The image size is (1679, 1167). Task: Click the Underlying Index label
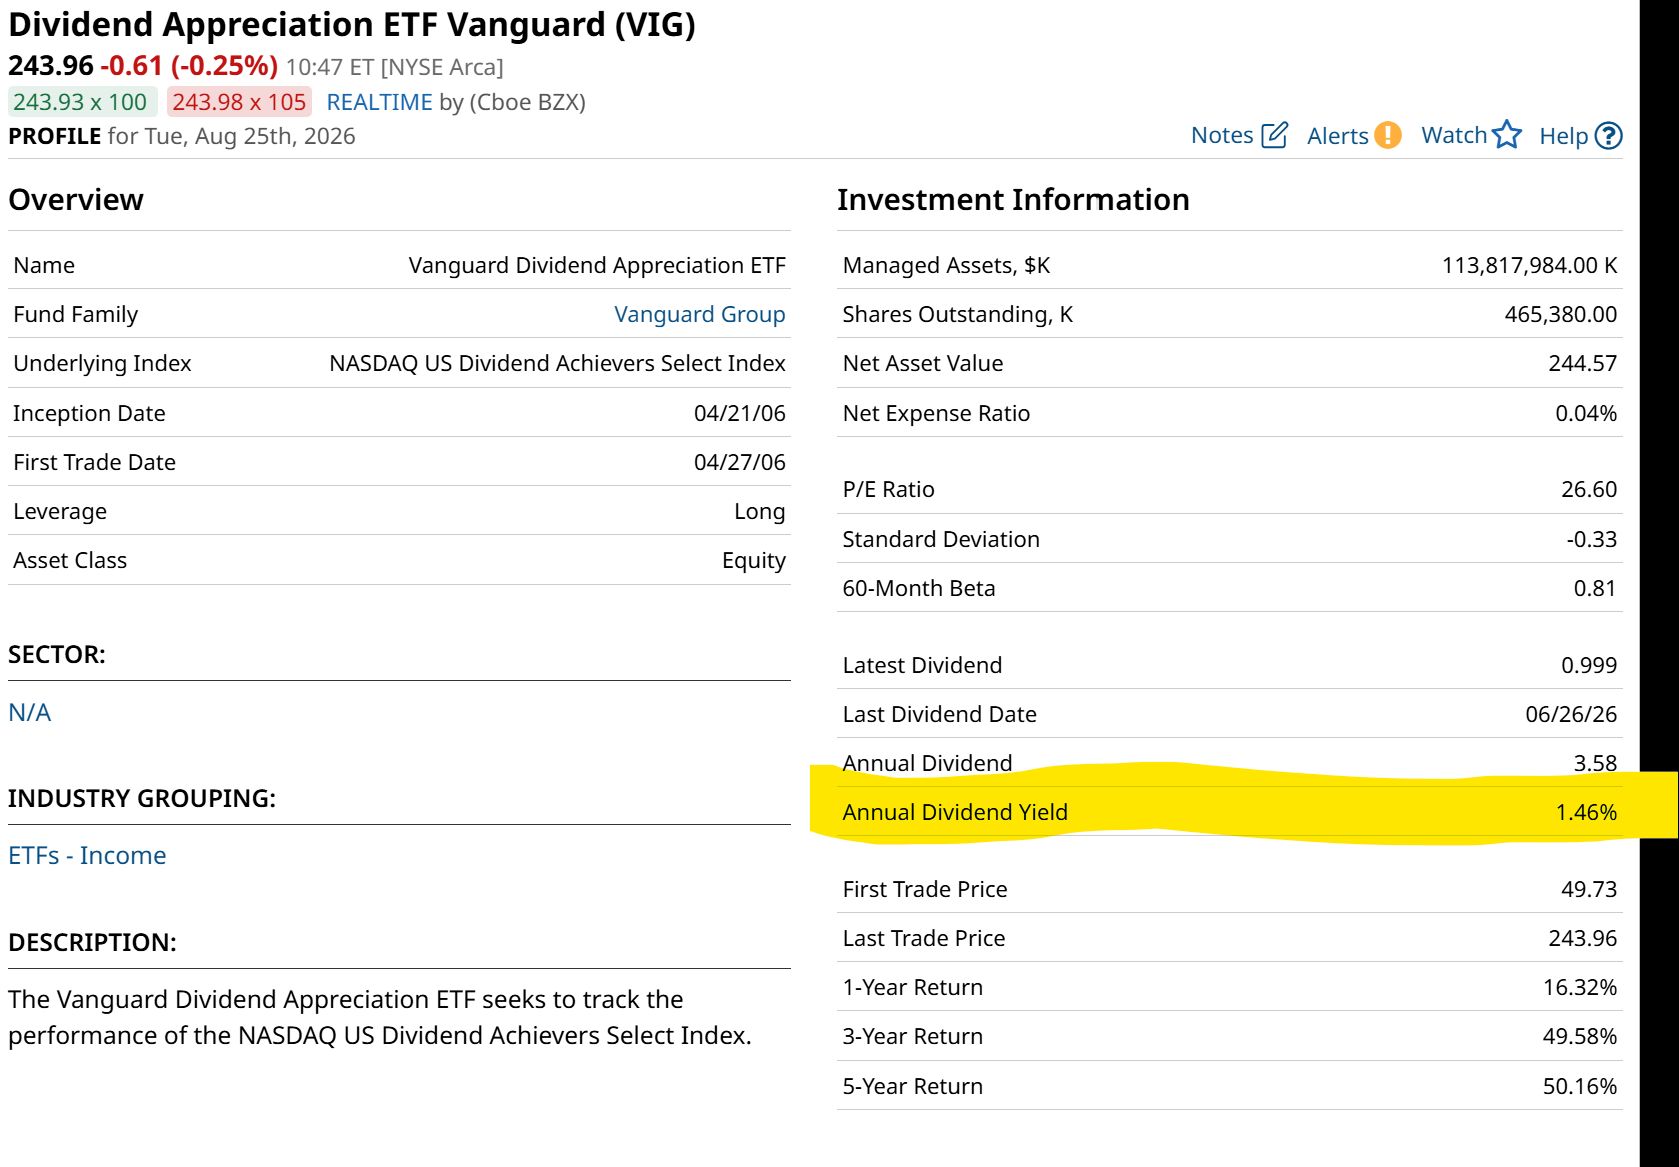coord(102,363)
